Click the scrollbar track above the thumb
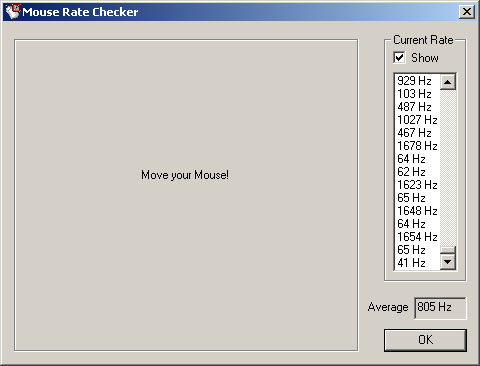Viewport: 480px width, 366px height. [x=448, y=168]
